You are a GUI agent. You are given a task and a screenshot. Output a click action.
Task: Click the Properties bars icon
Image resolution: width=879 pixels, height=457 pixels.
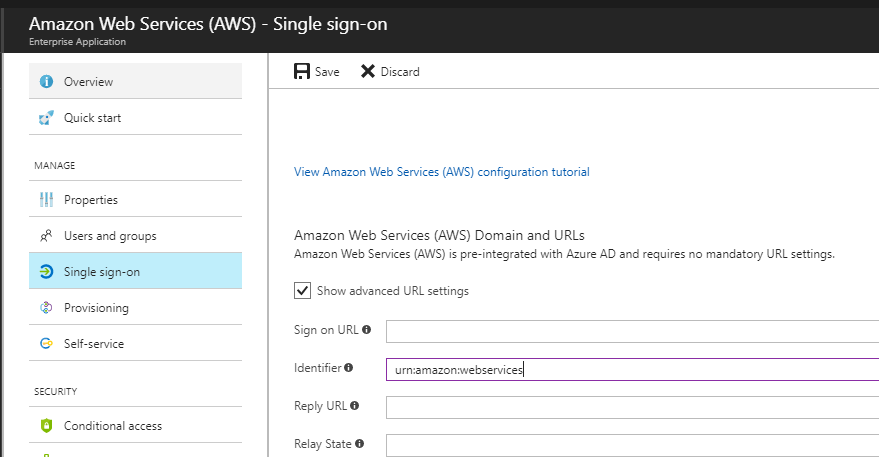[47, 200]
